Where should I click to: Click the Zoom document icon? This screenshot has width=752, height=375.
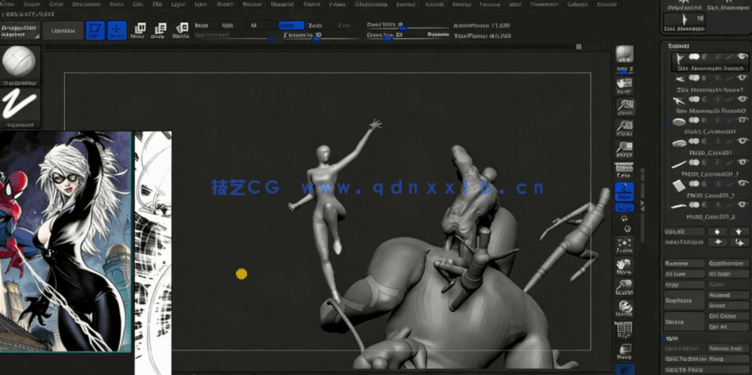click(x=624, y=107)
